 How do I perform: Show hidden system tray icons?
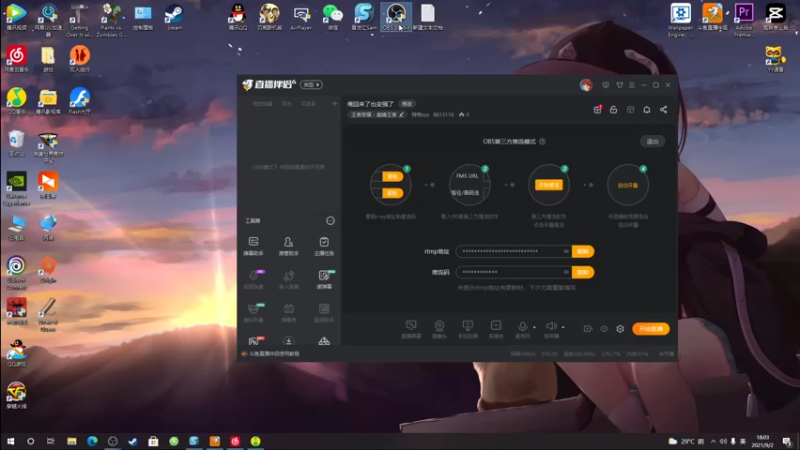pos(713,441)
